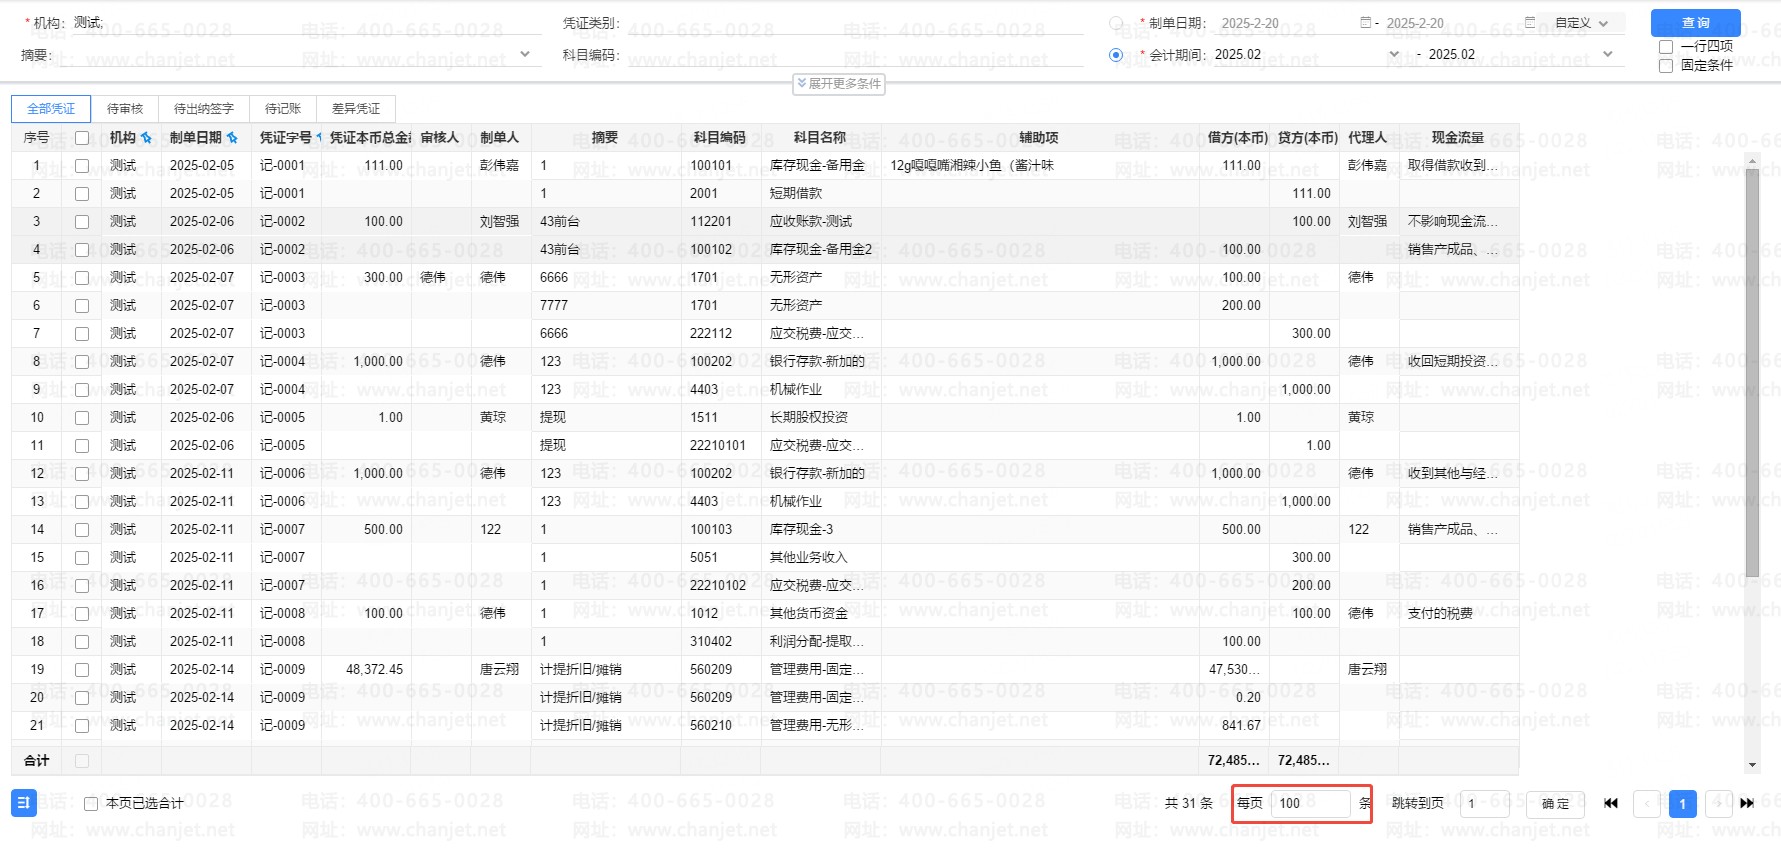
Task: Switch to the 差异凭证 tab
Action: coord(355,109)
